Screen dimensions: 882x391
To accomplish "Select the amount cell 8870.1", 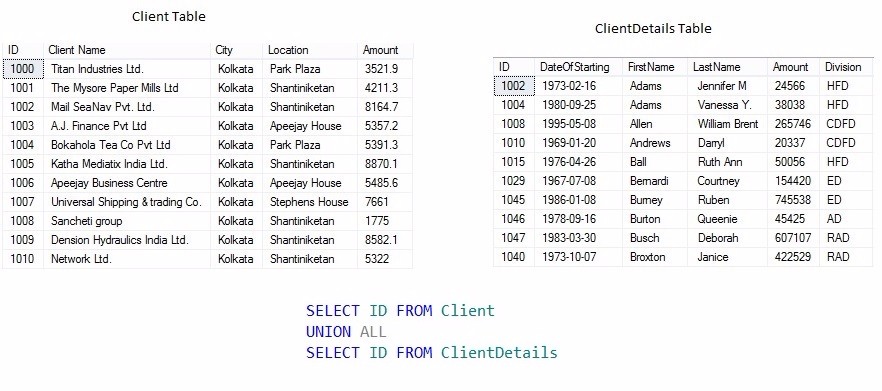I will (x=385, y=164).
